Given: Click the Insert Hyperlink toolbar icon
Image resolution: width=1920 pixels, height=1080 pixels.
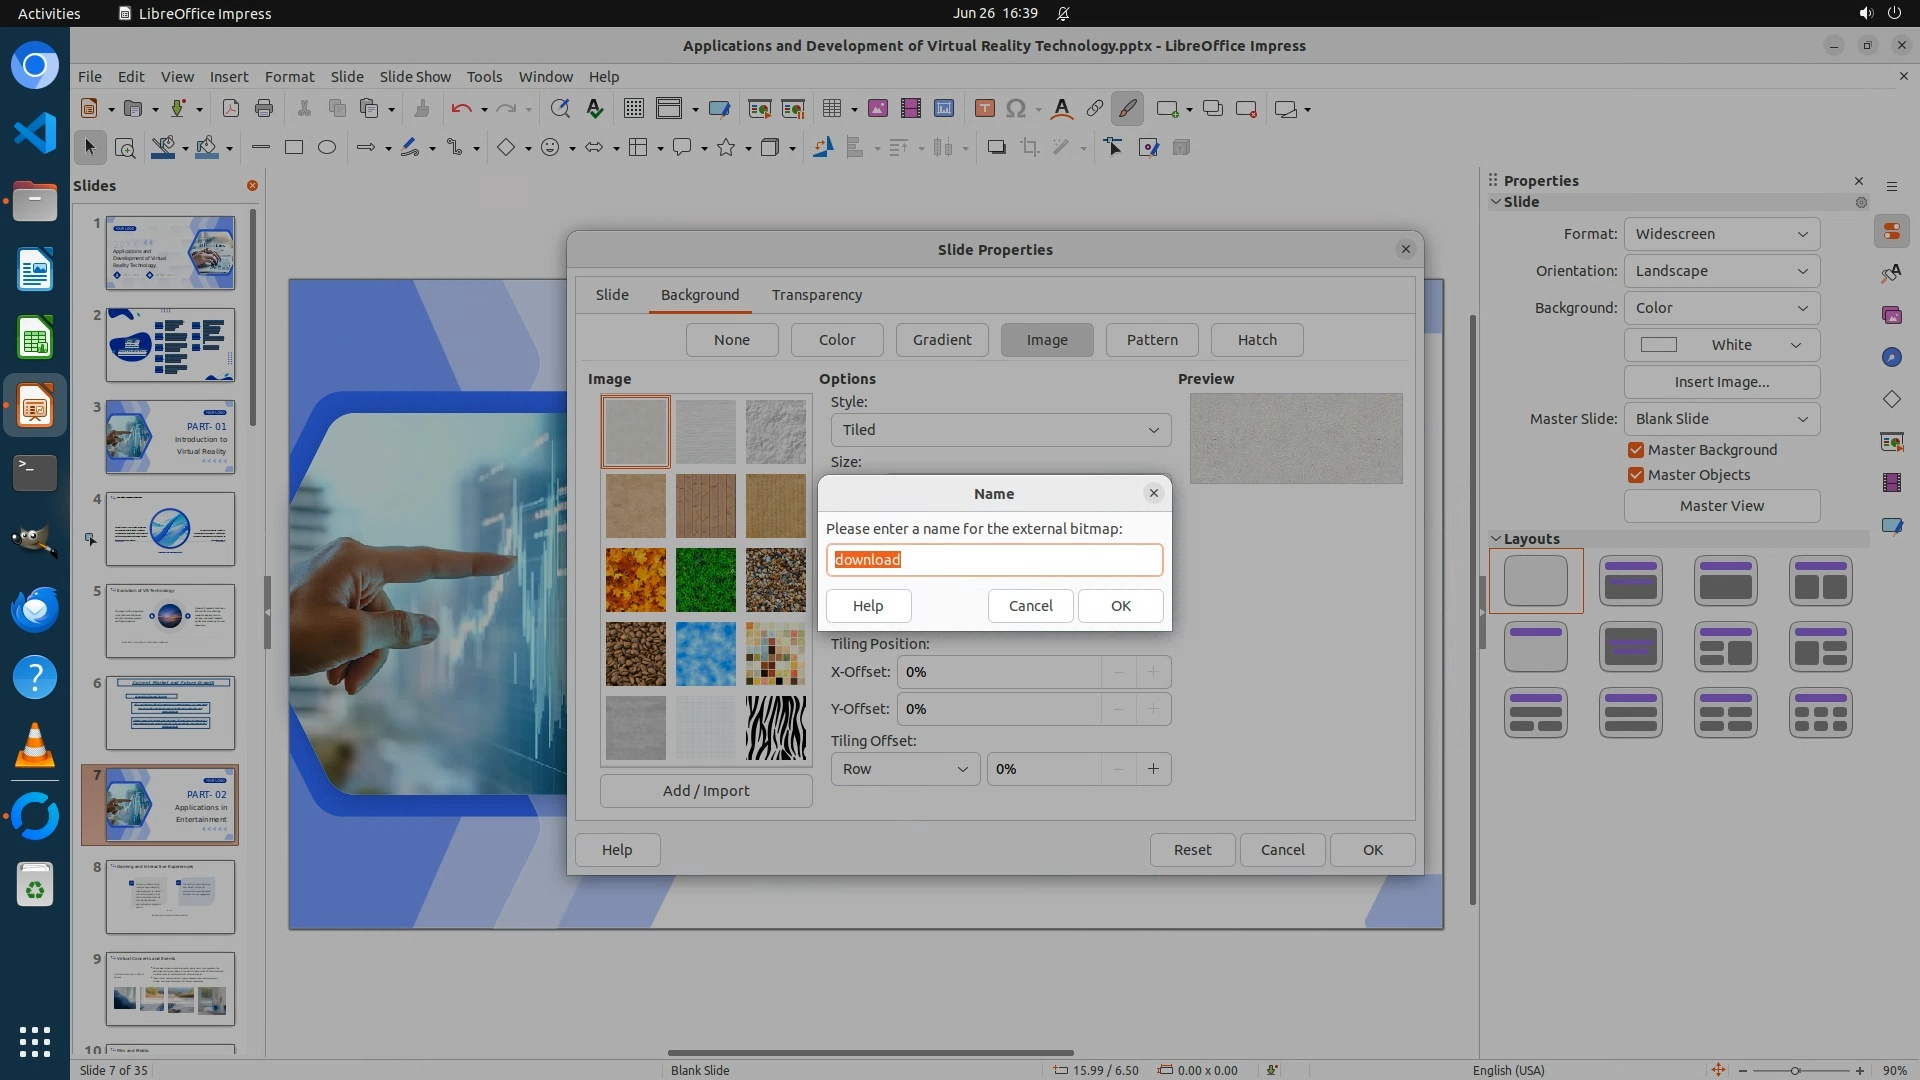Looking at the screenshot, I should coord(1095,109).
